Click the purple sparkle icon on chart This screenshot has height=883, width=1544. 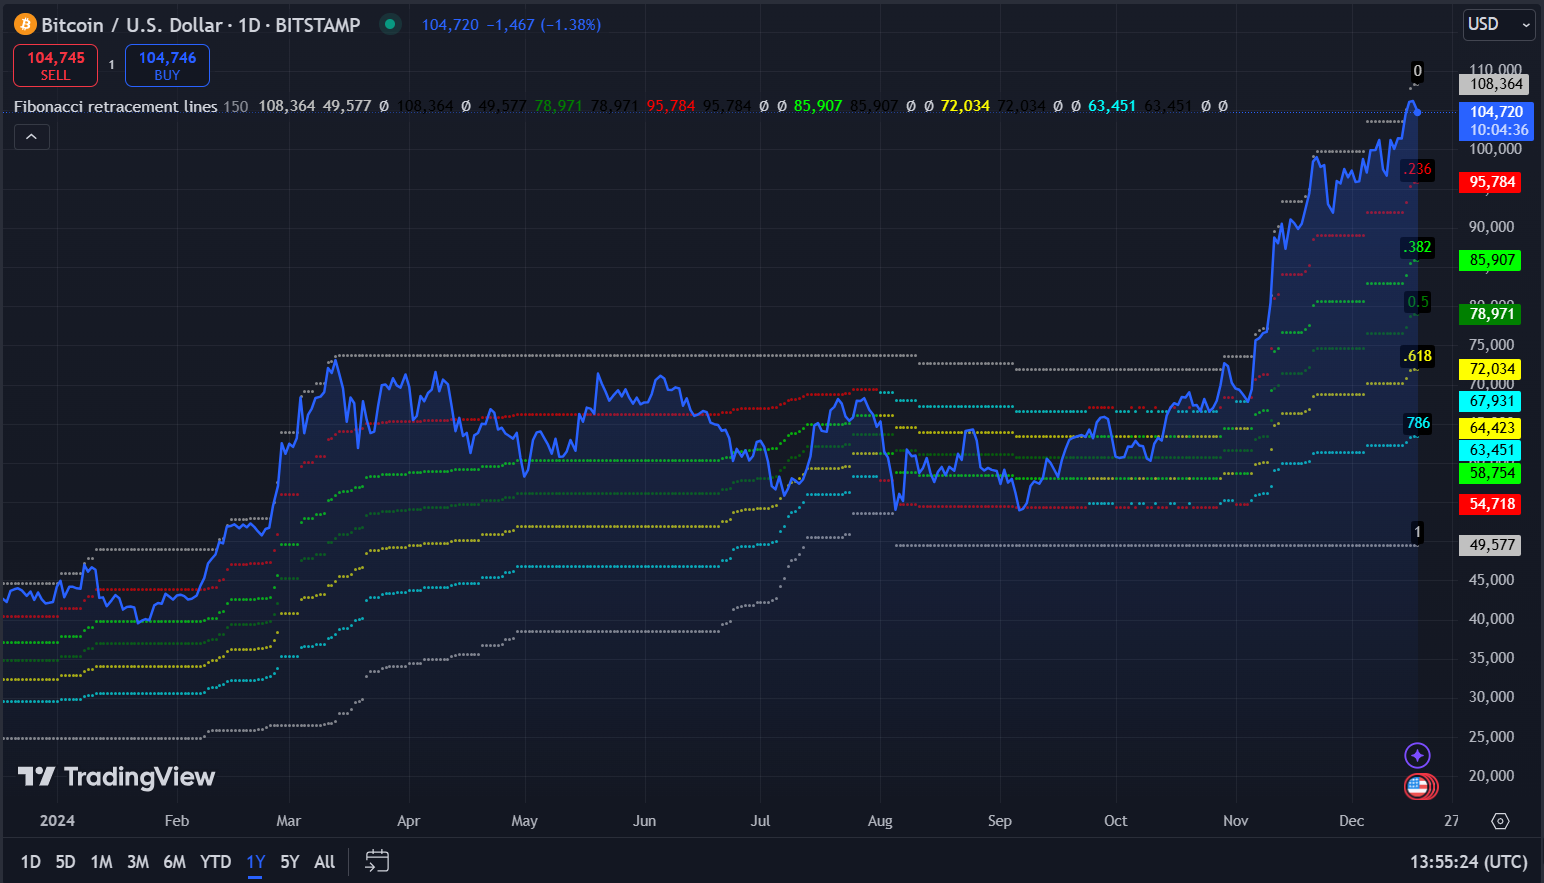1417,756
